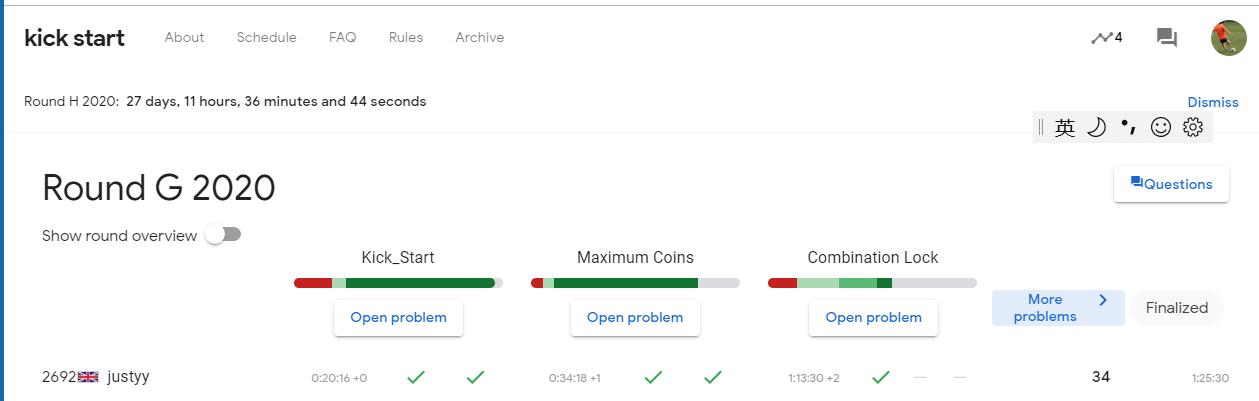Screen dimensions: 1259x401
Task: Expand More problems with the chevron
Action: (1058, 308)
